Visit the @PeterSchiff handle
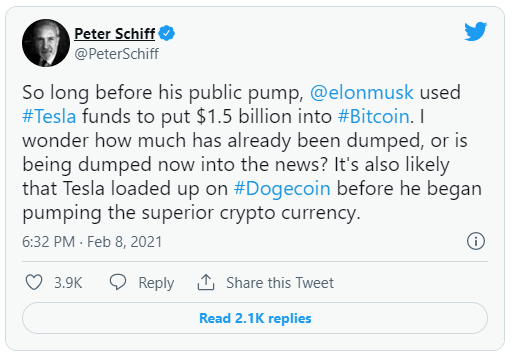This screenshot has height=361, width=515. coord(117,54)
